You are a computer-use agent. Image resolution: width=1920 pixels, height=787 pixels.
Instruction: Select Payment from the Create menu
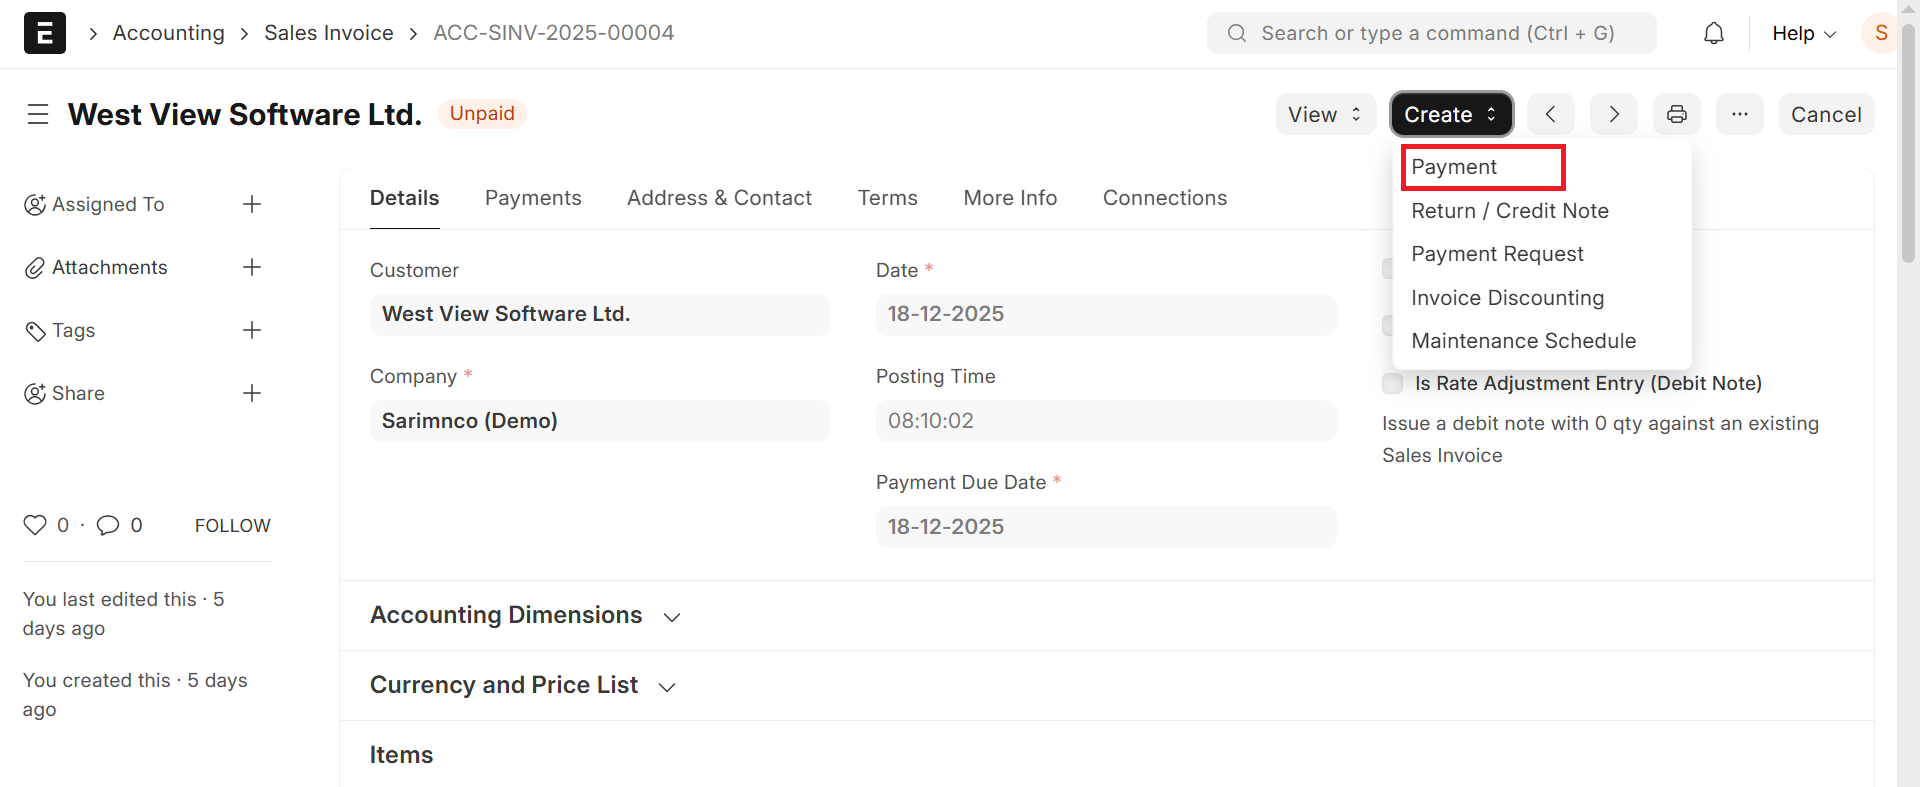tap(1452, 166)
